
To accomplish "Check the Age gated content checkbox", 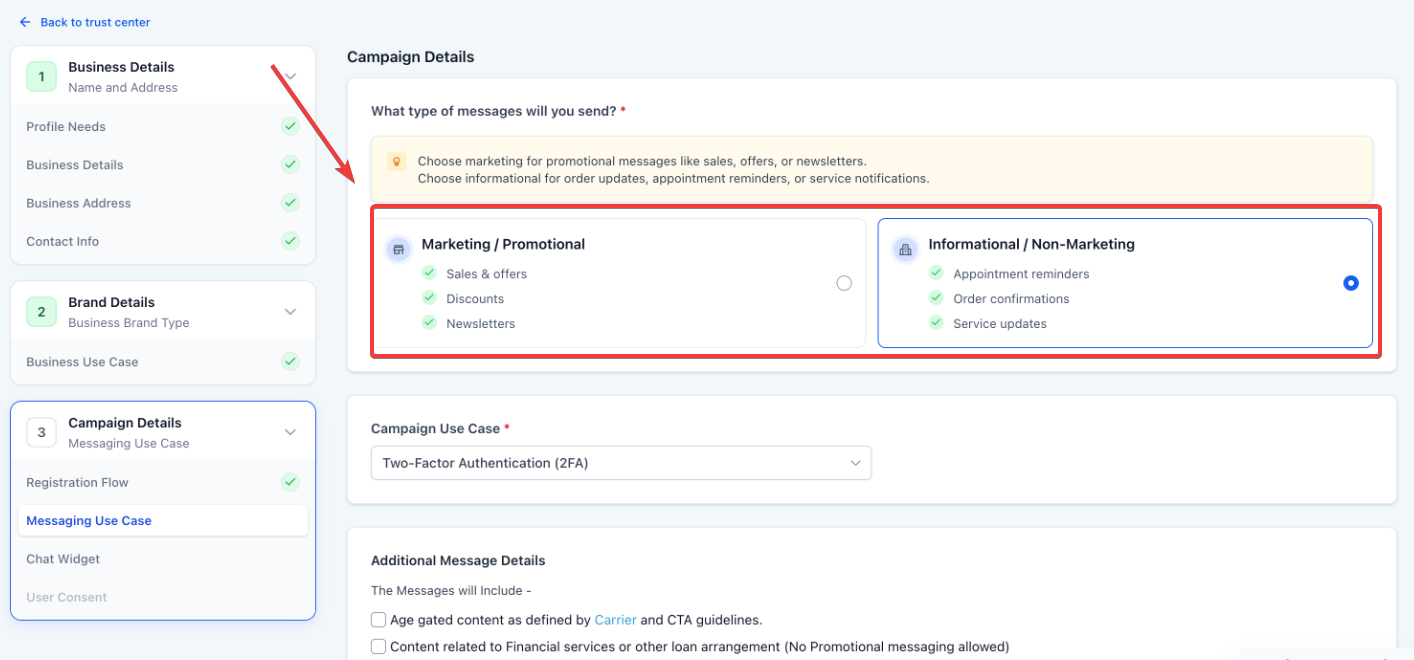I will point(378,620).
